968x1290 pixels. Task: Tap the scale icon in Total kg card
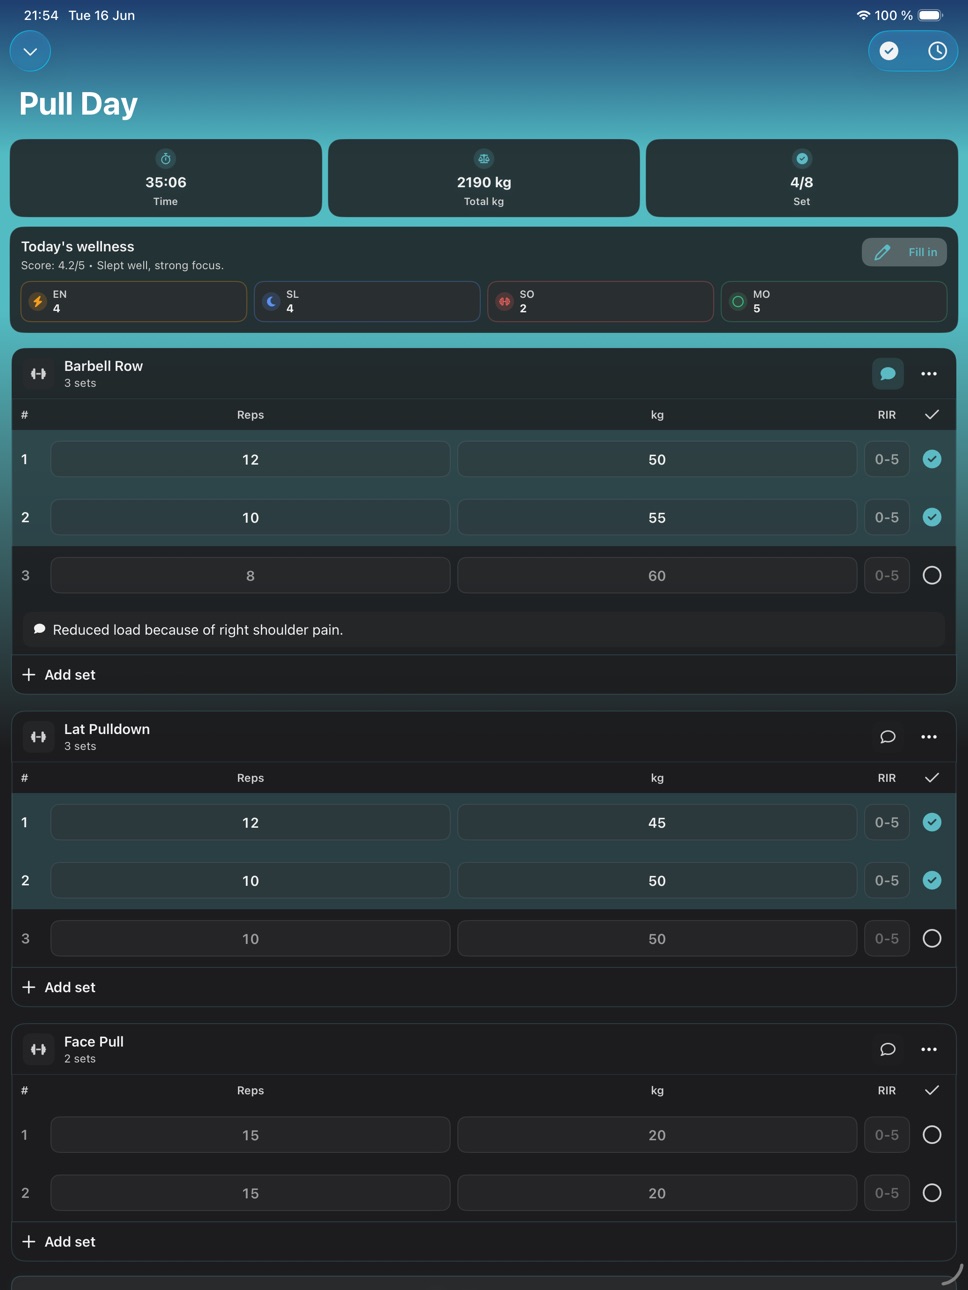click(484, 158)
